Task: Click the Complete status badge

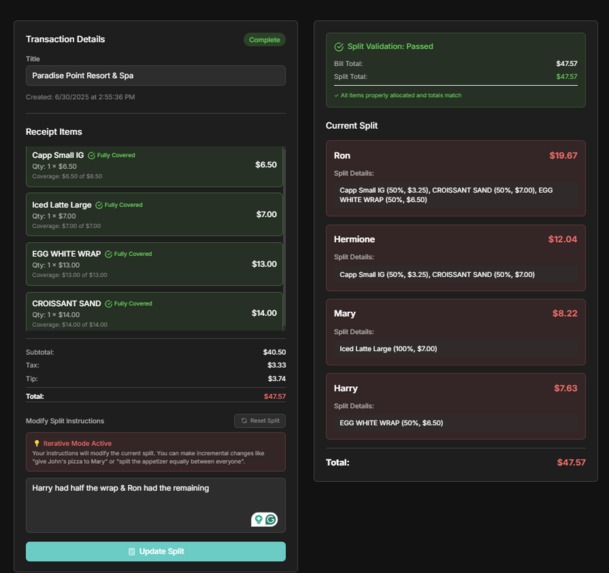Action: coord(264,40)
